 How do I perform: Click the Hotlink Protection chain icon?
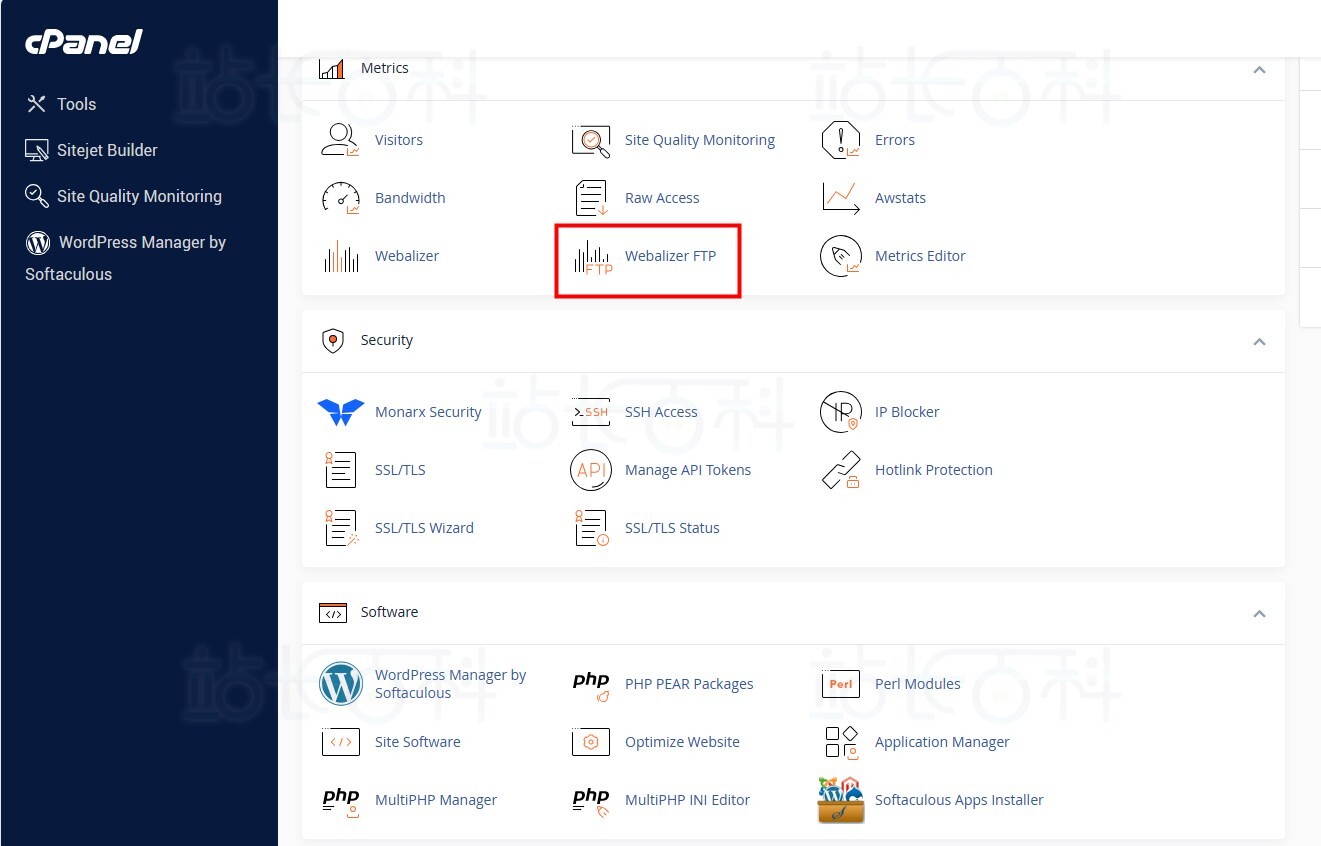(841, 470)
